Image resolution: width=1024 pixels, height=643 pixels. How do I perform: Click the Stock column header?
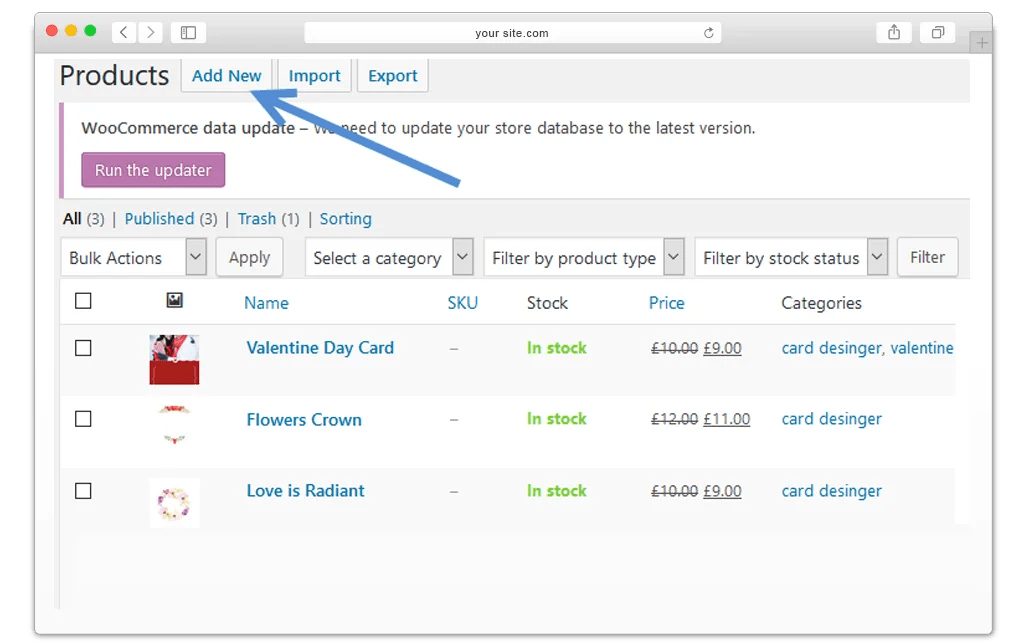click(x=547, y=303)
